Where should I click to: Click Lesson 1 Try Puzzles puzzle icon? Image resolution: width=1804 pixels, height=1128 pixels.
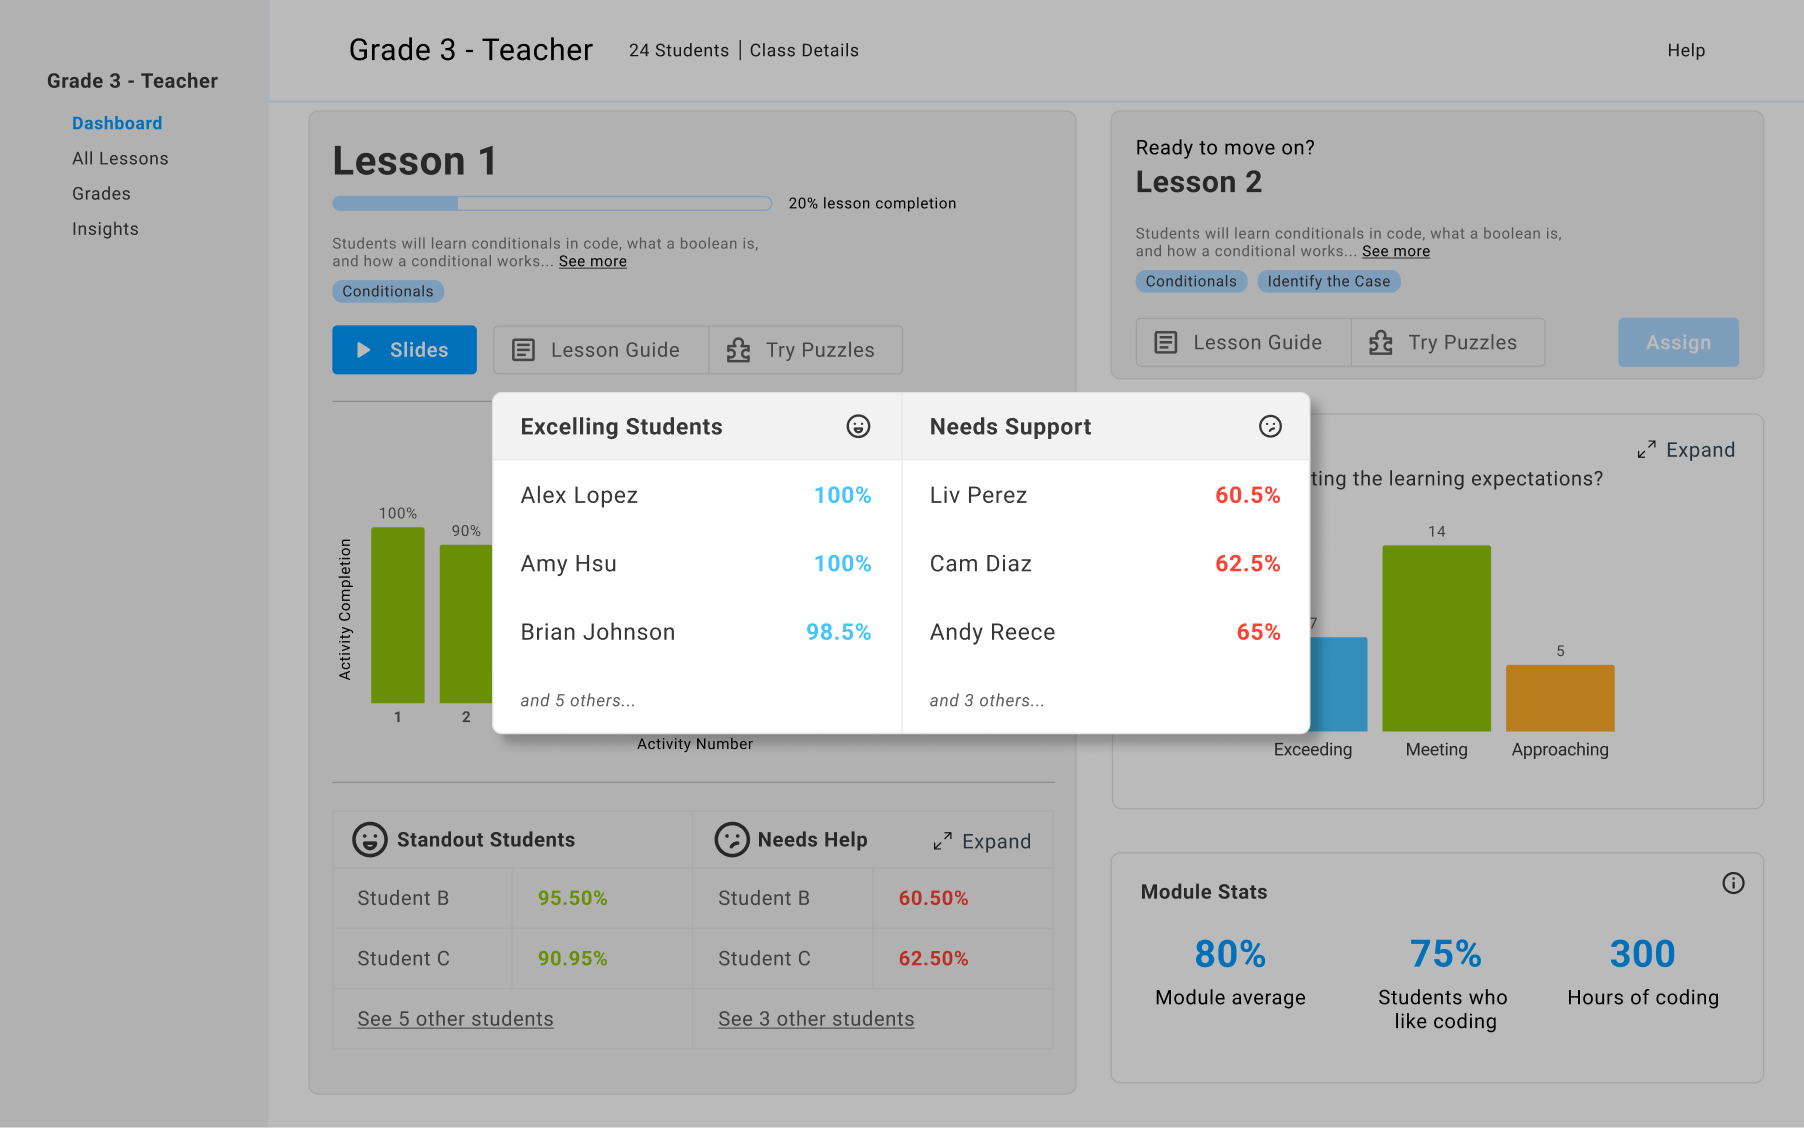[739, 350]
